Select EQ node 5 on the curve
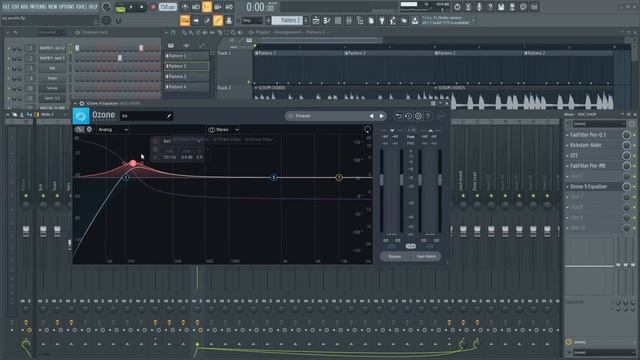The height and width of the screenshot is (360, 640). (x=273, y=178)
